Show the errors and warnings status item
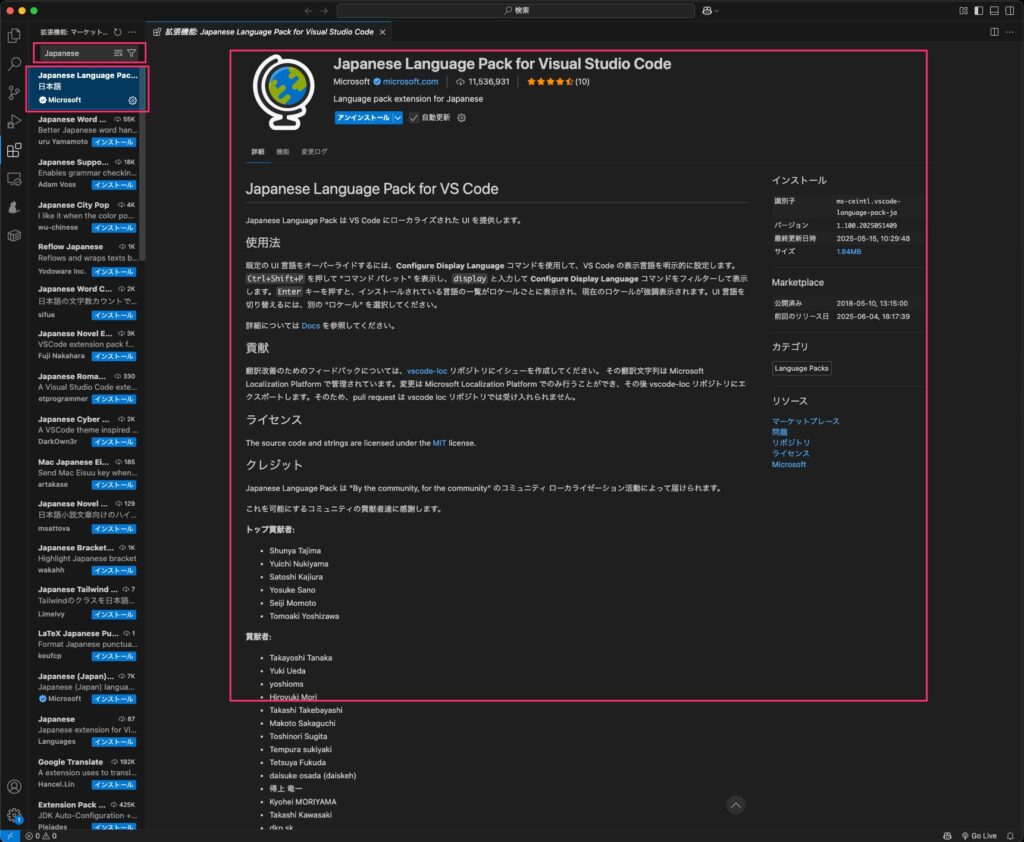 (x=41, y=836)
